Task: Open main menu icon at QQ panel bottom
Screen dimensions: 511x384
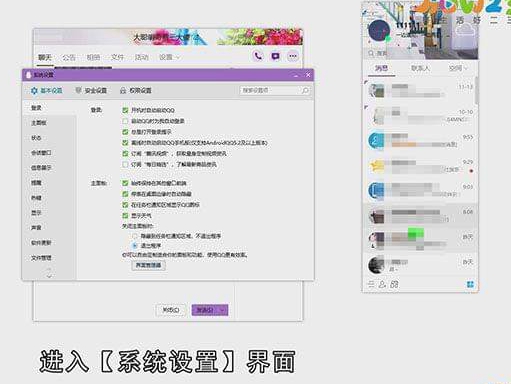Action: 371,284
